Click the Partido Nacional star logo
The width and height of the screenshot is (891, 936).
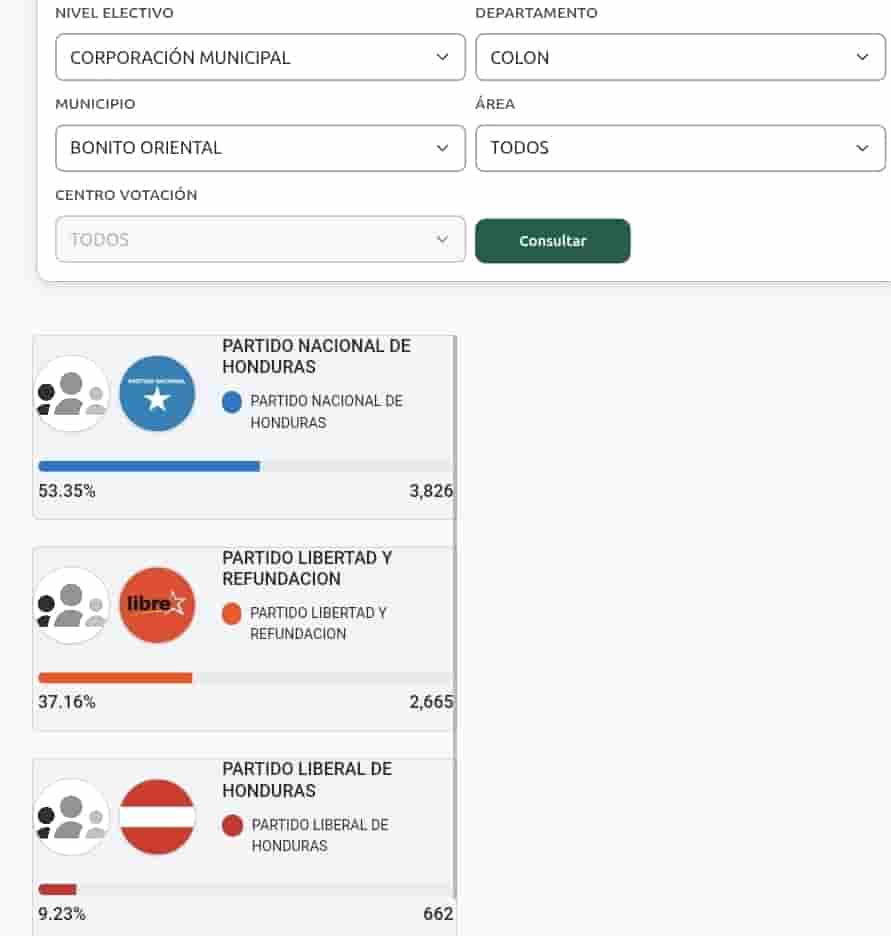[x=157, y=394]
